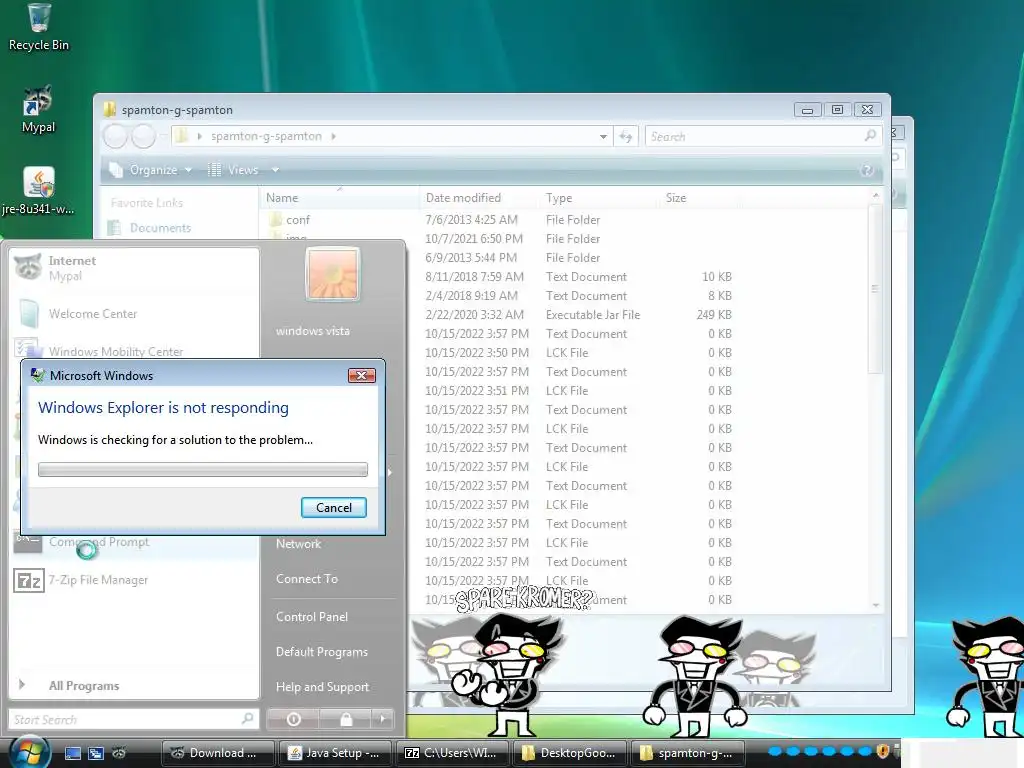
Task: Click the Explorer forward navigation button
Action: pyautogui.click(x=144, y=136)
